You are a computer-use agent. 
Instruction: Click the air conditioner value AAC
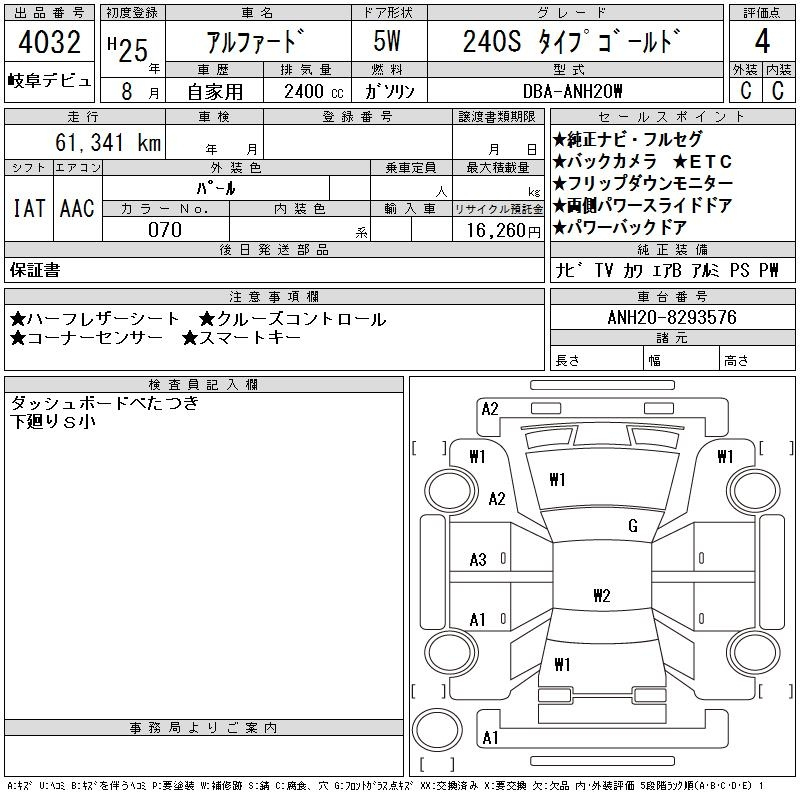[77, 208]
